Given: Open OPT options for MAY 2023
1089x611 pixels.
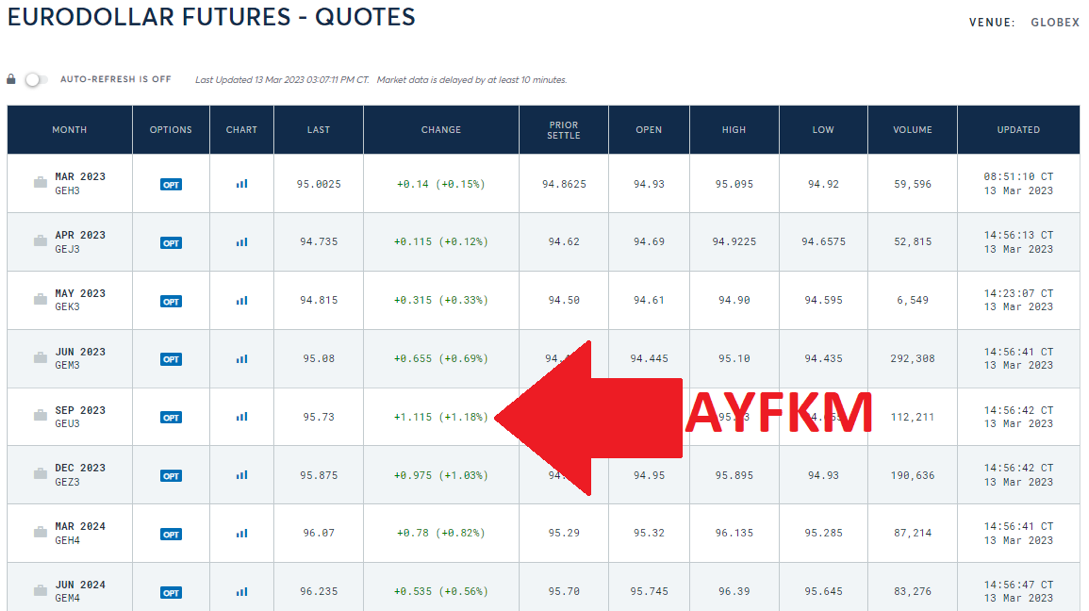Looking at the screenshot, I should [x=171, y=301].
